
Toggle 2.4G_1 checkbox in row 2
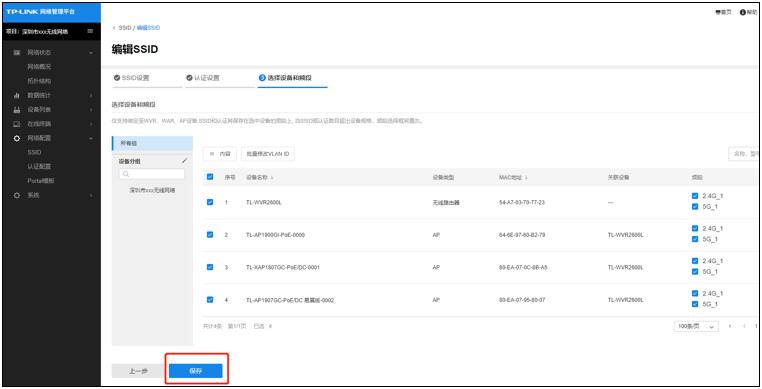(x=695, y=229)
